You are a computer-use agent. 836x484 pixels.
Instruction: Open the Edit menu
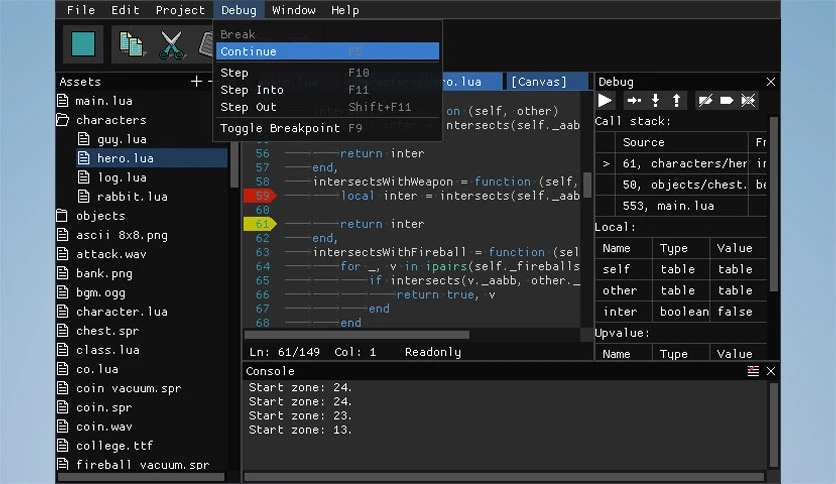[x=125, y=10]
